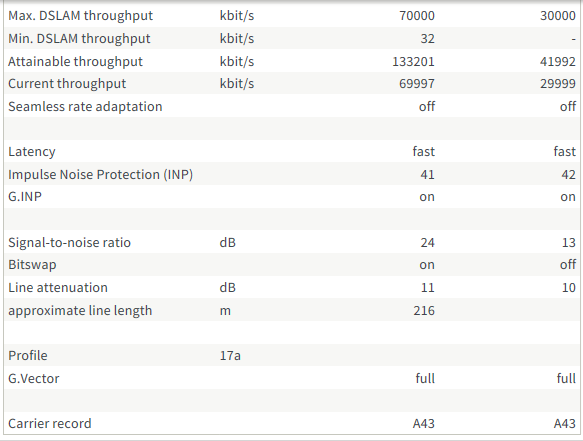Click the G.Vector row label
The image size is (583, 441).
point(33,379)
